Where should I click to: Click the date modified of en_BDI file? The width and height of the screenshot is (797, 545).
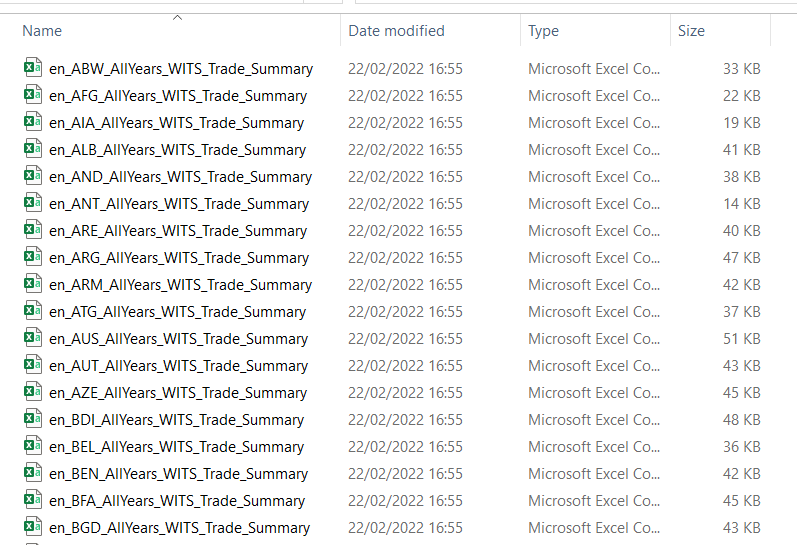coord(405,420)
